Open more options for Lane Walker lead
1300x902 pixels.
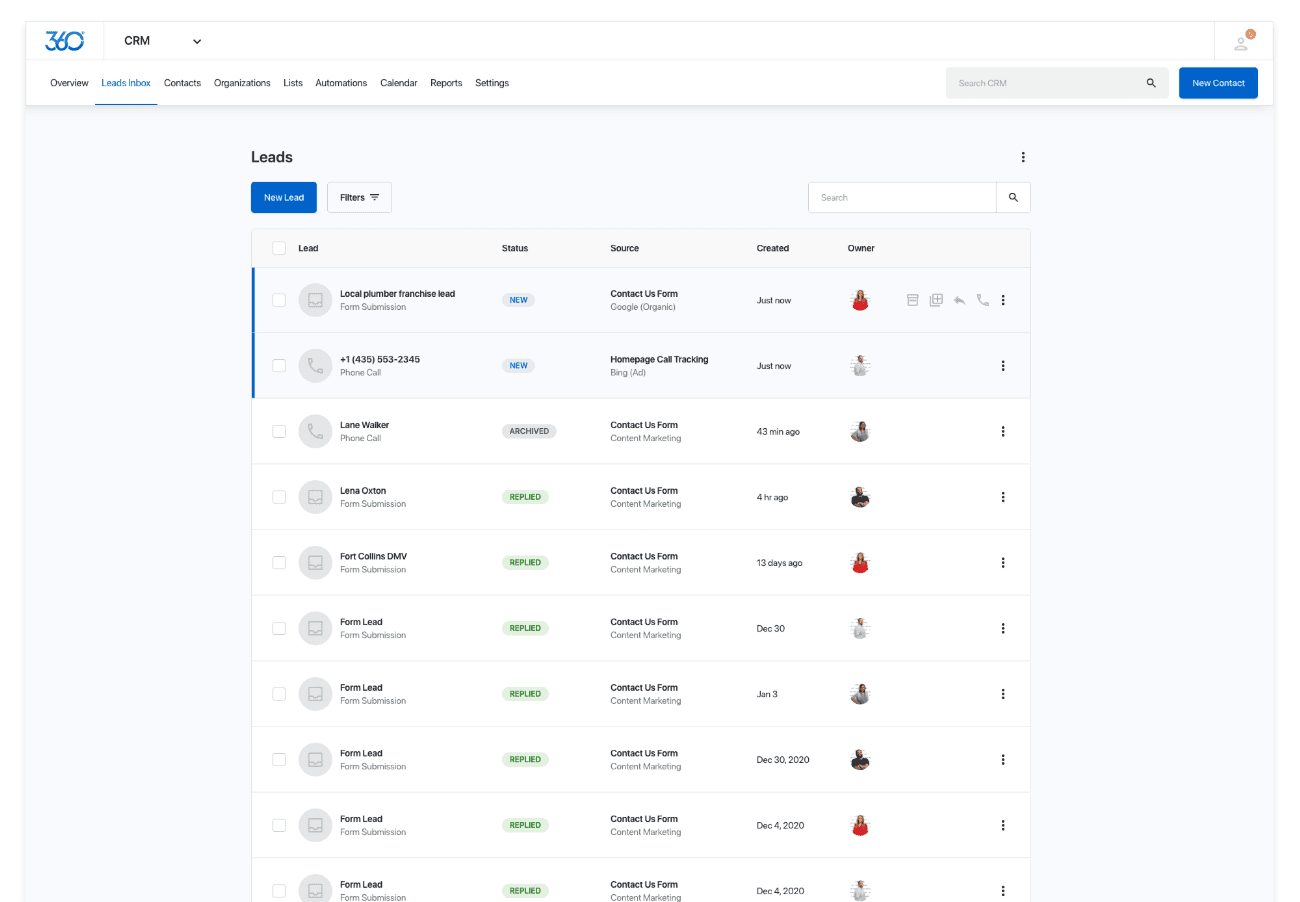1003,431
